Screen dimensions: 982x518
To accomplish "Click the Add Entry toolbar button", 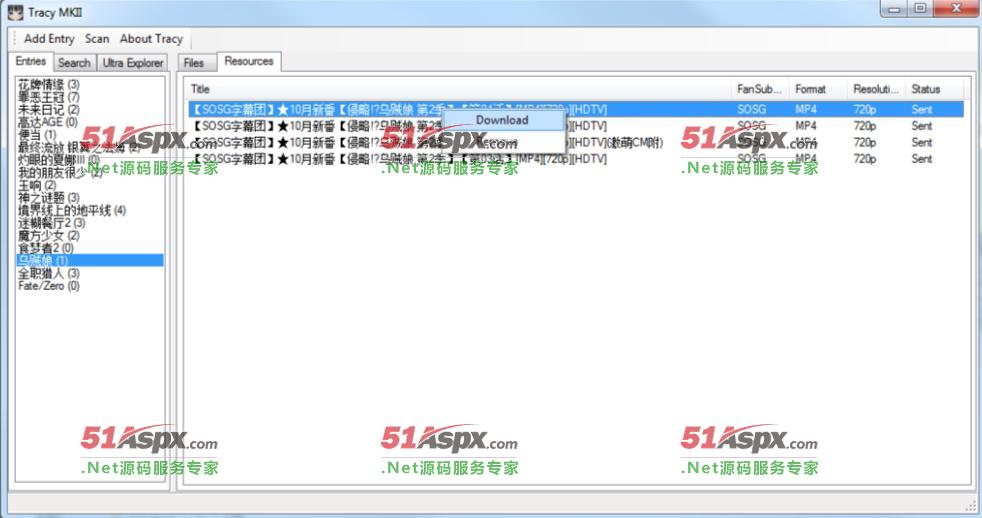I will 49,39.
